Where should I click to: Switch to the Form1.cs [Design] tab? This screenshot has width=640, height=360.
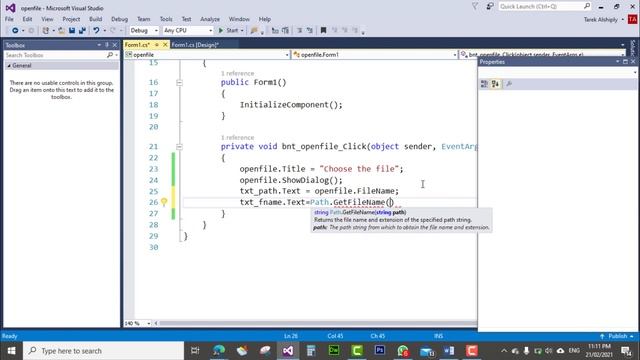point(195,45)
